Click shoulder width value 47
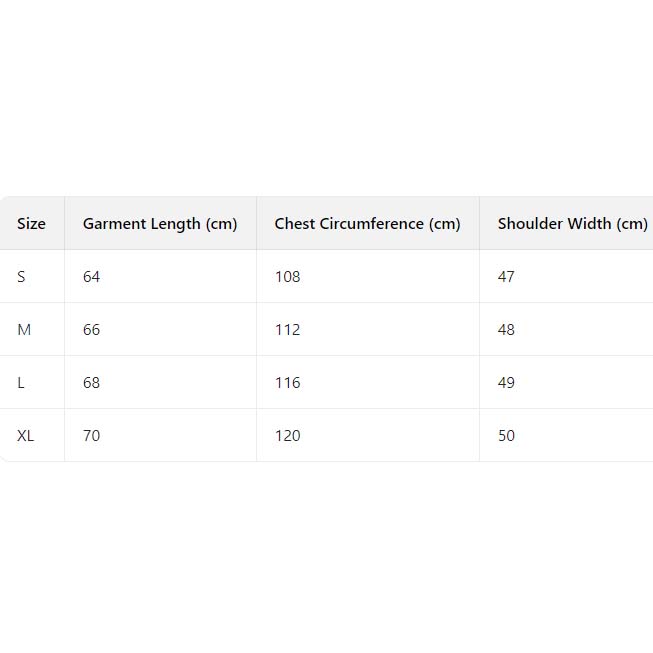The height and width of the screenshot is (653, 653). point(506,277)
